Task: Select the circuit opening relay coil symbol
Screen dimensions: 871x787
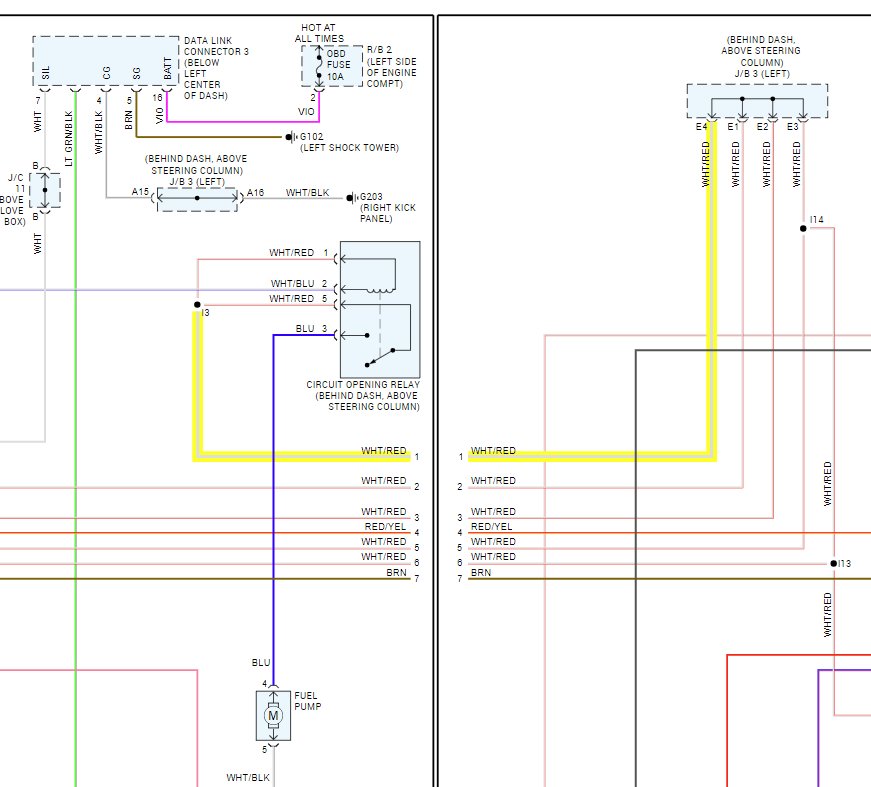Action: tap(381, 290)
